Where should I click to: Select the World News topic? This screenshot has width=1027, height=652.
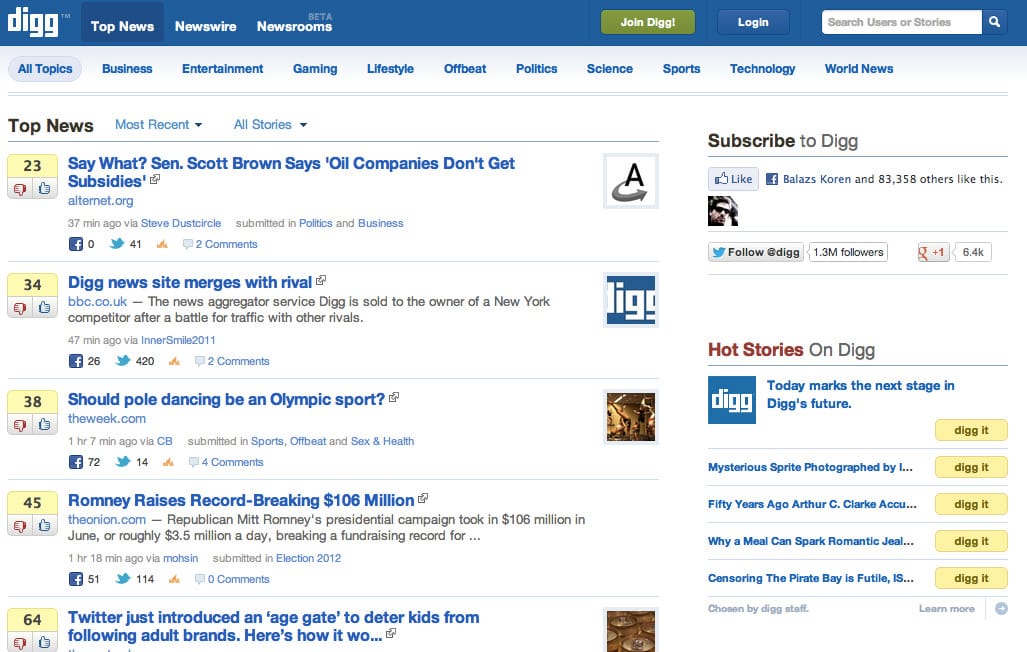click(859, 69)
